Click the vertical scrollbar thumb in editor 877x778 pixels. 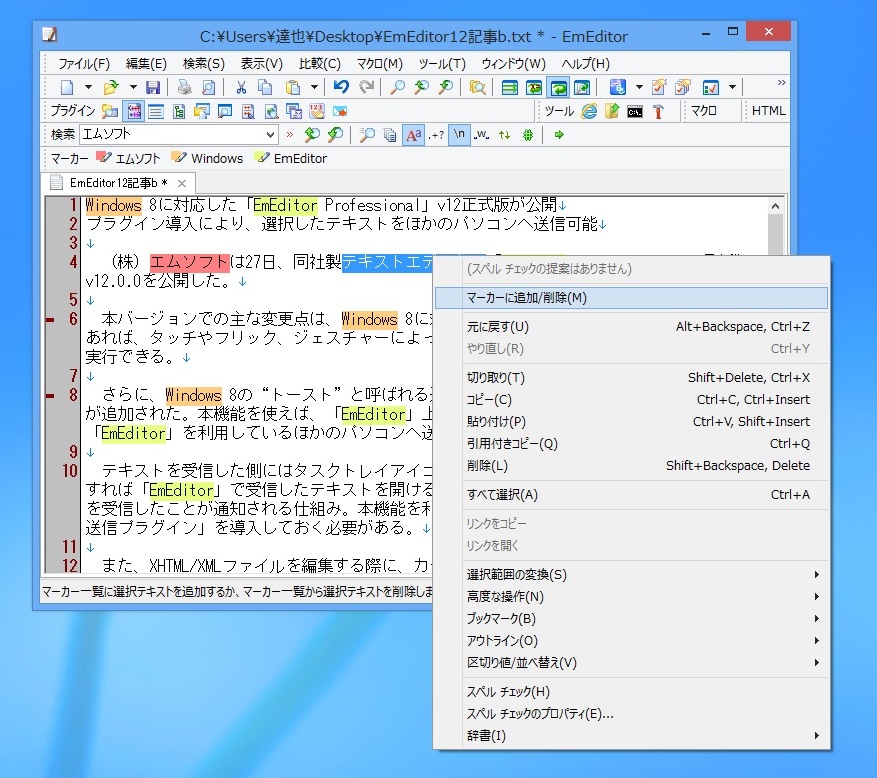[775, 235]
